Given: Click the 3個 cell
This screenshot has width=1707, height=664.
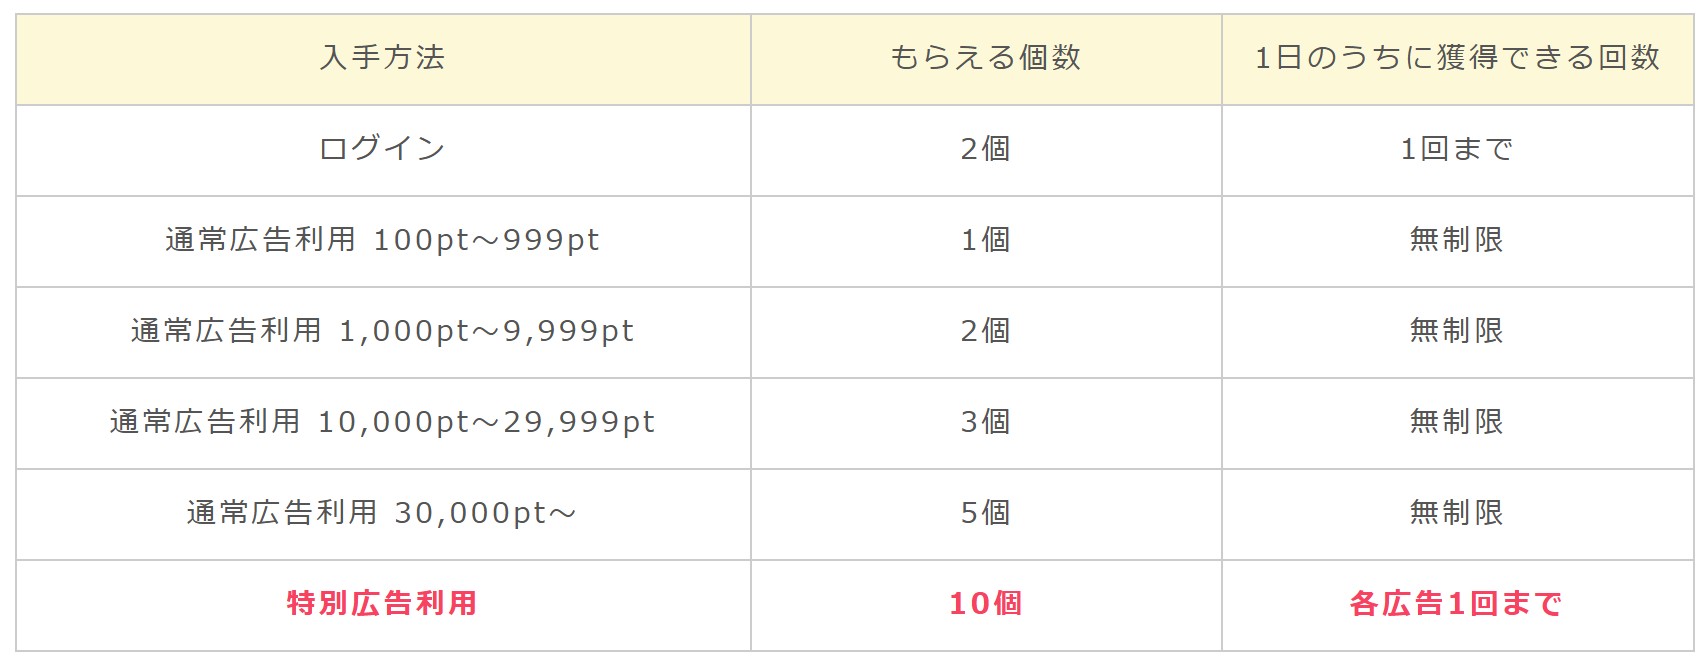Looking at the screenshot, I should click(x=985, y=422).
